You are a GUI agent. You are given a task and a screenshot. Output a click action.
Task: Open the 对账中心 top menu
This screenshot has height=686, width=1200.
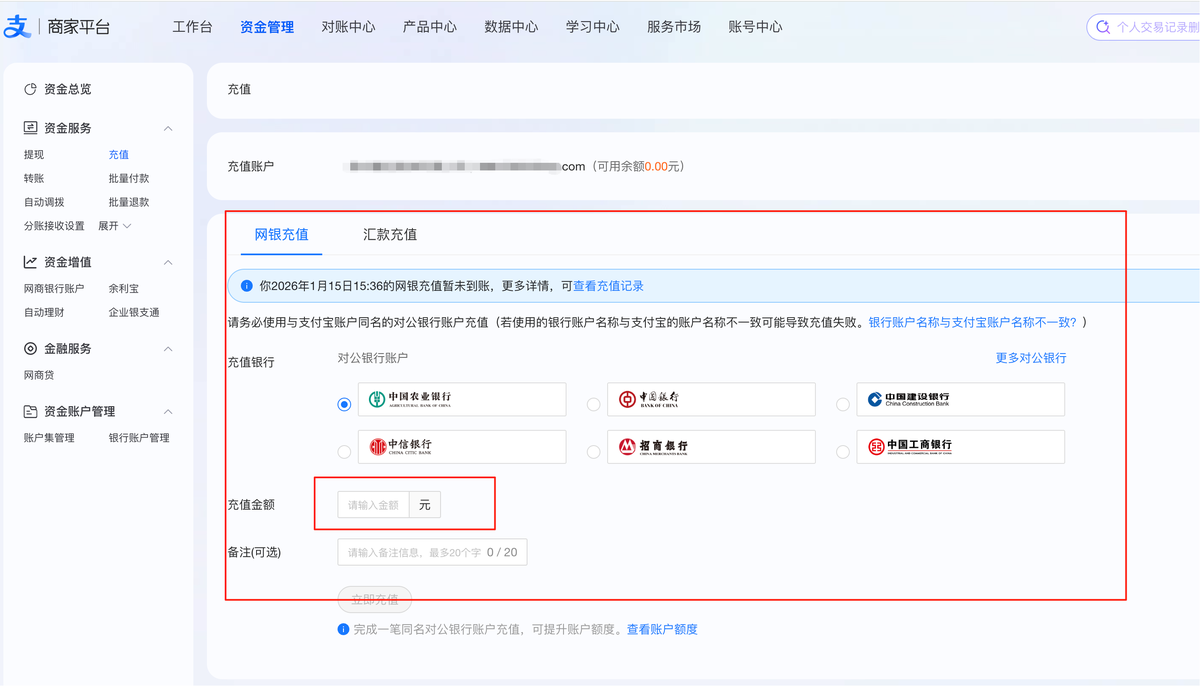[348, 27]
